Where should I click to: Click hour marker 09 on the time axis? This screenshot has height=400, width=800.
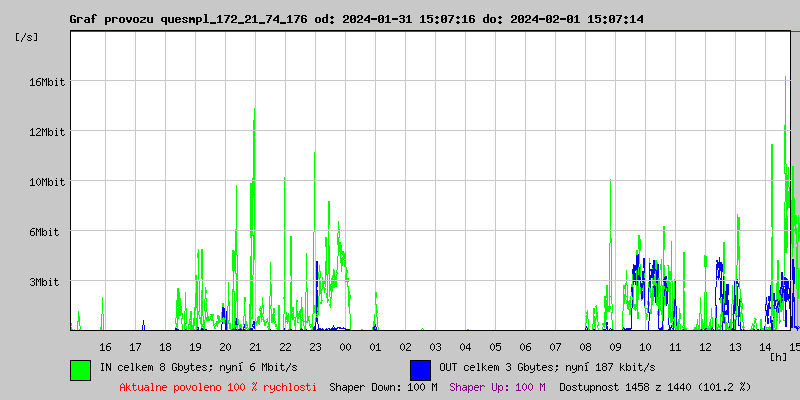pos(615,346)
